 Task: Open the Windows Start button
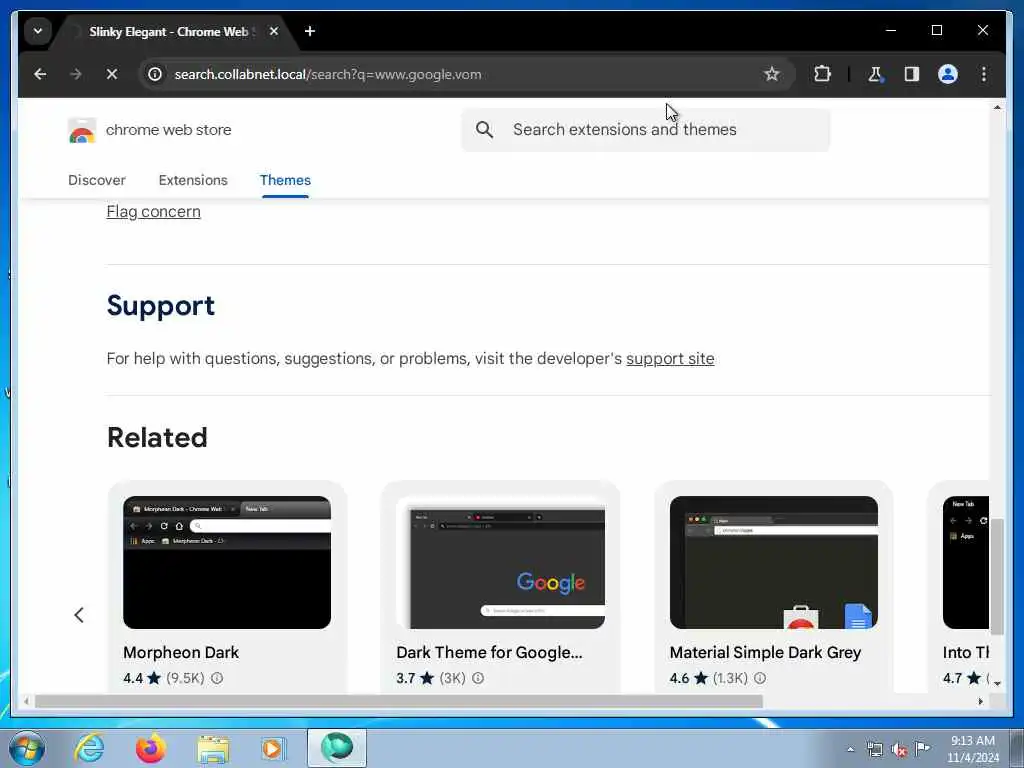point(27,748)
